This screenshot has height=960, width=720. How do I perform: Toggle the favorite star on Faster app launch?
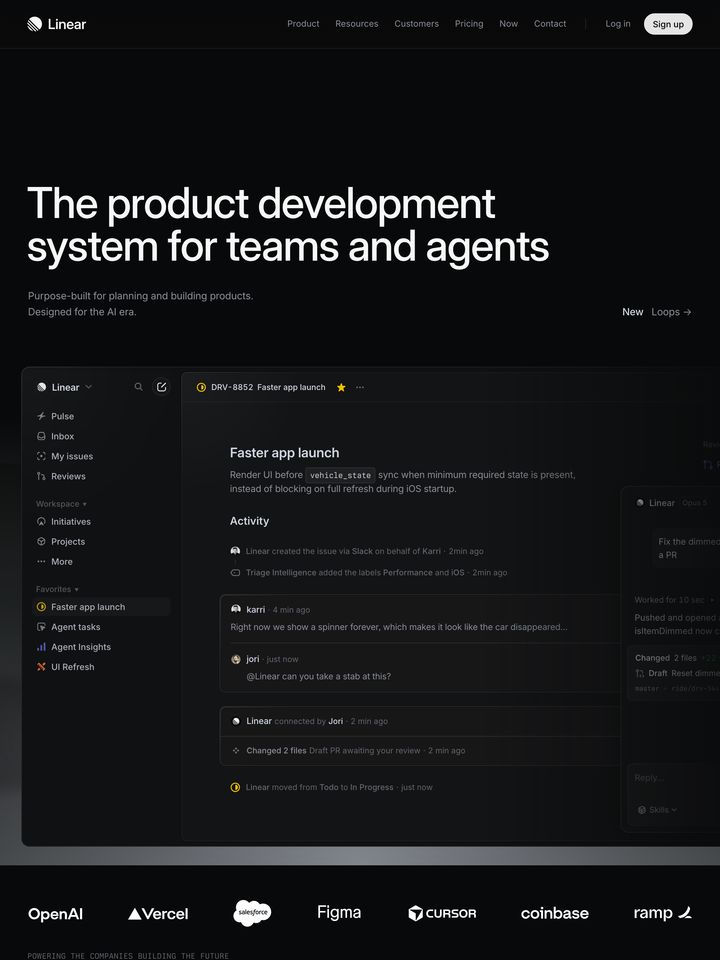[341, 387]
